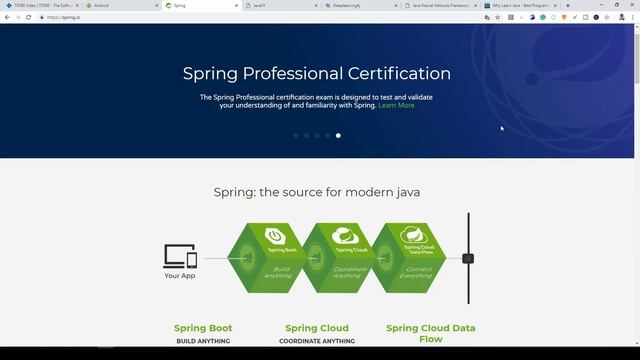Close the Spring tab

[236, 6]
